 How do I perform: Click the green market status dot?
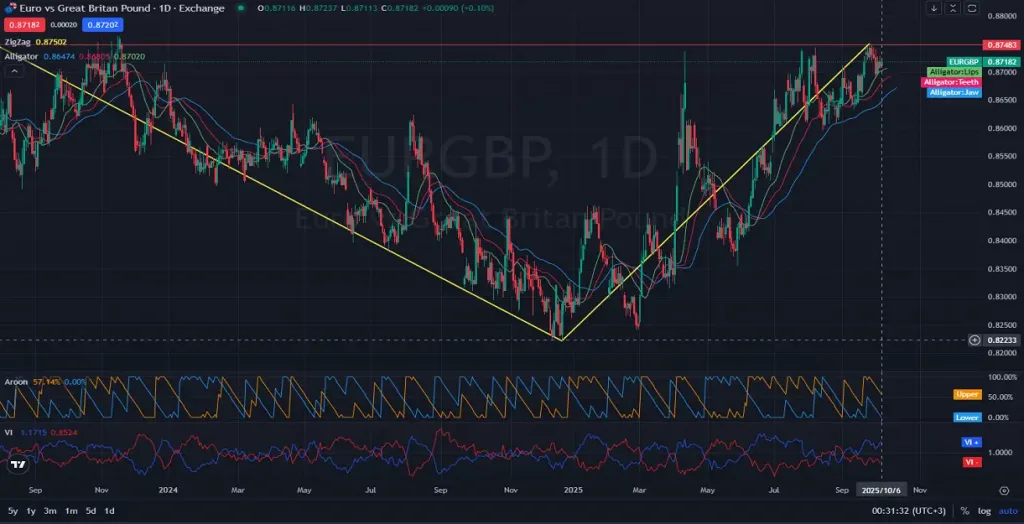pyautogui.click(x=247, y=8)
